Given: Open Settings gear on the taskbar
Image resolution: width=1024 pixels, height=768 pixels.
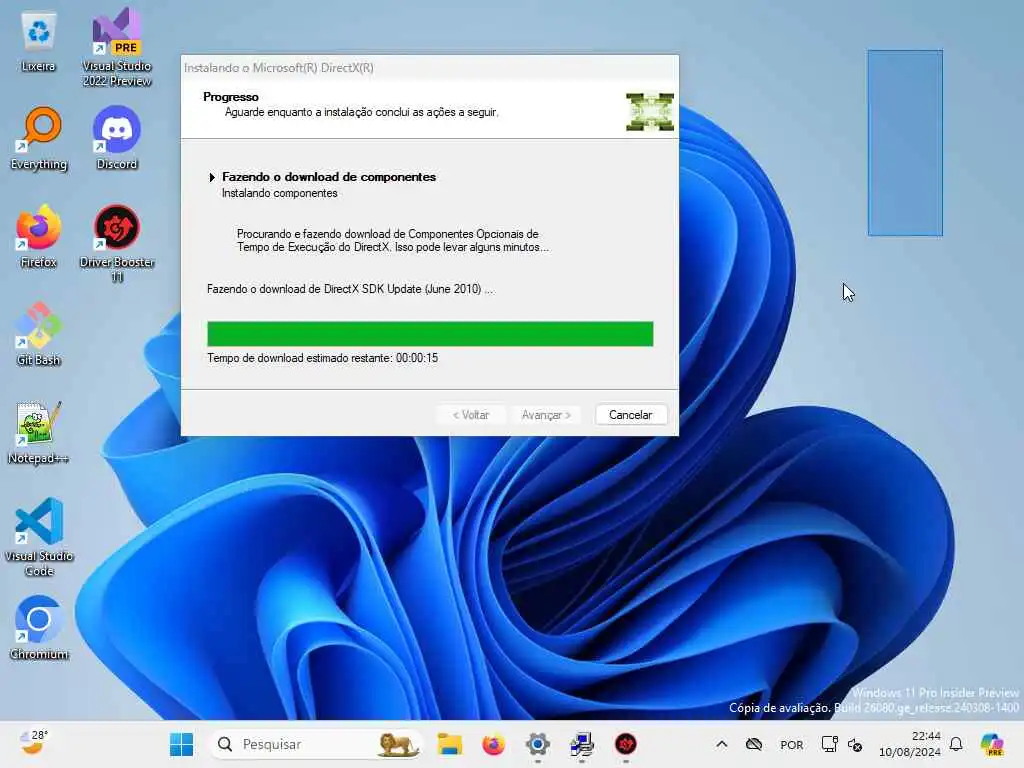Looking at the screenshot, I should pyautogui.click(x=537, y=744).
